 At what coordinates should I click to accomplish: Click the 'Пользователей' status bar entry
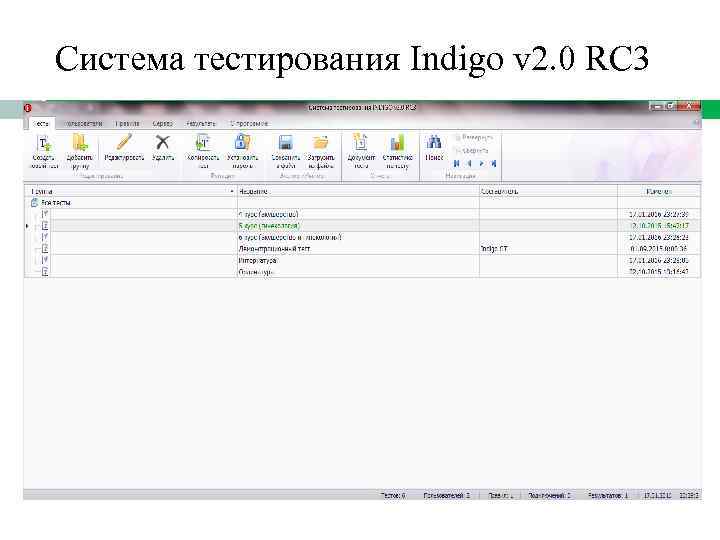click(447, 495)
